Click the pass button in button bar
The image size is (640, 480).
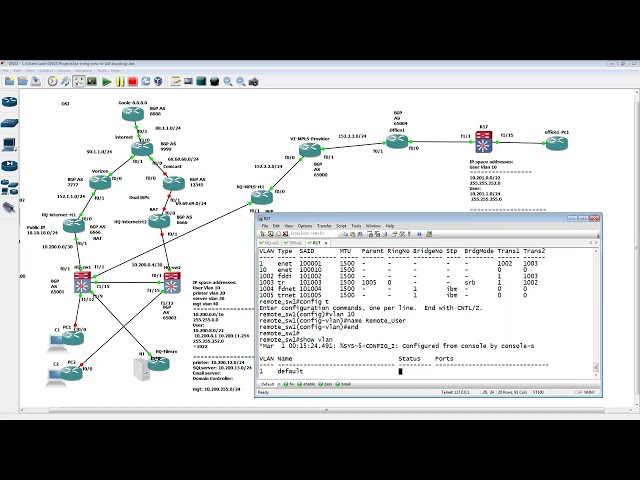click(x=326, y=384)
